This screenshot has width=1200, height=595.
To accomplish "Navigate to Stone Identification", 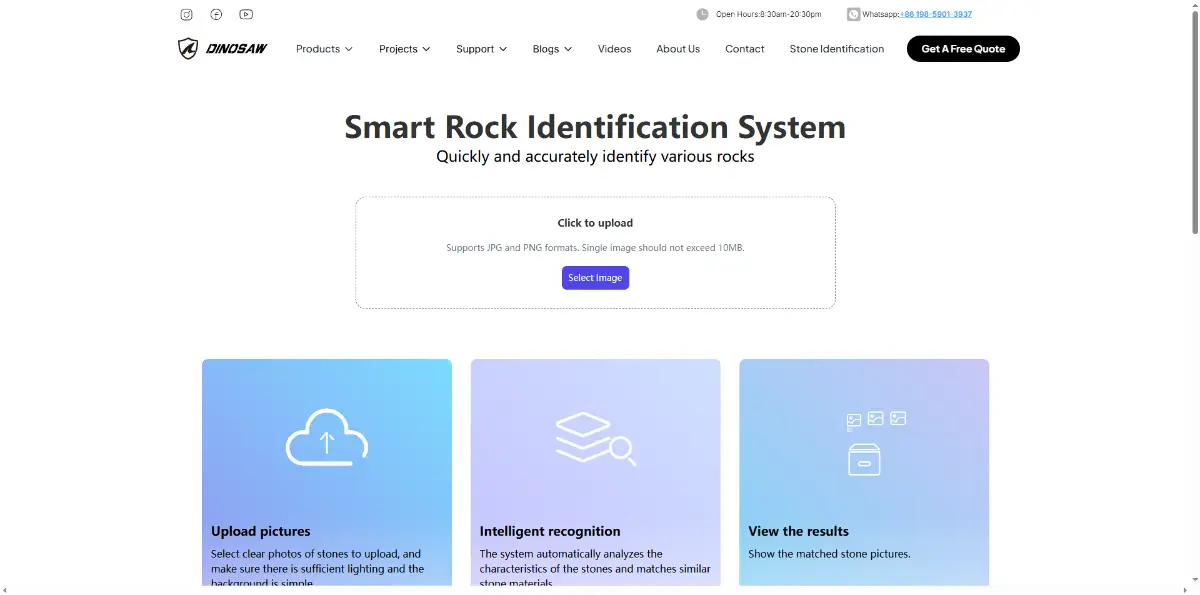I will click(x=836, y=49).
